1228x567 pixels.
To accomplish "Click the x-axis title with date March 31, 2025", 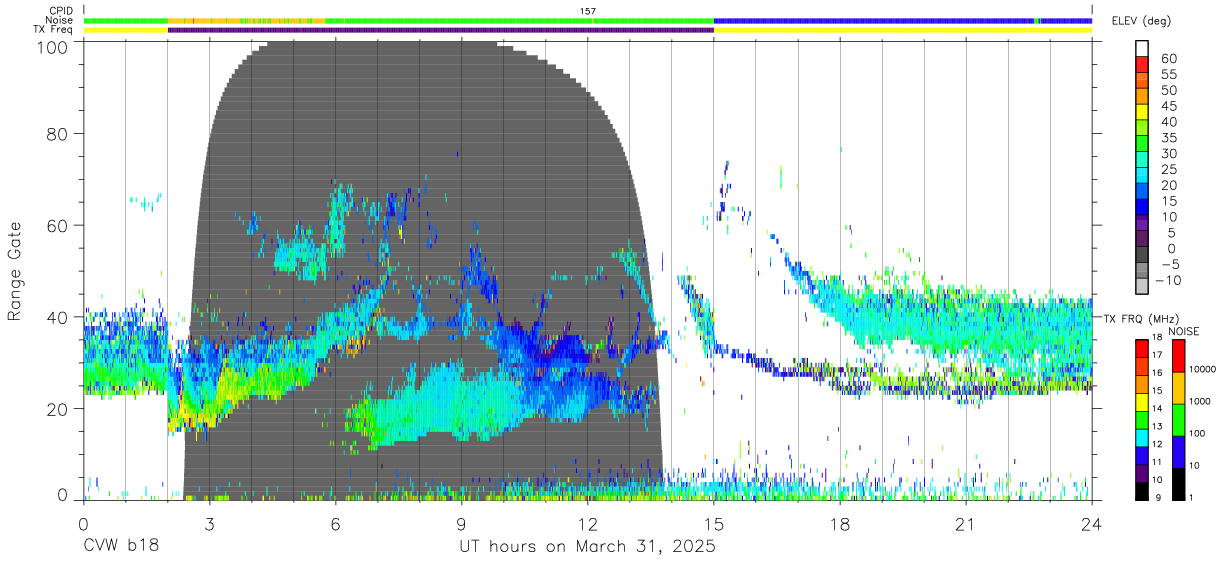I will point(587,547).
